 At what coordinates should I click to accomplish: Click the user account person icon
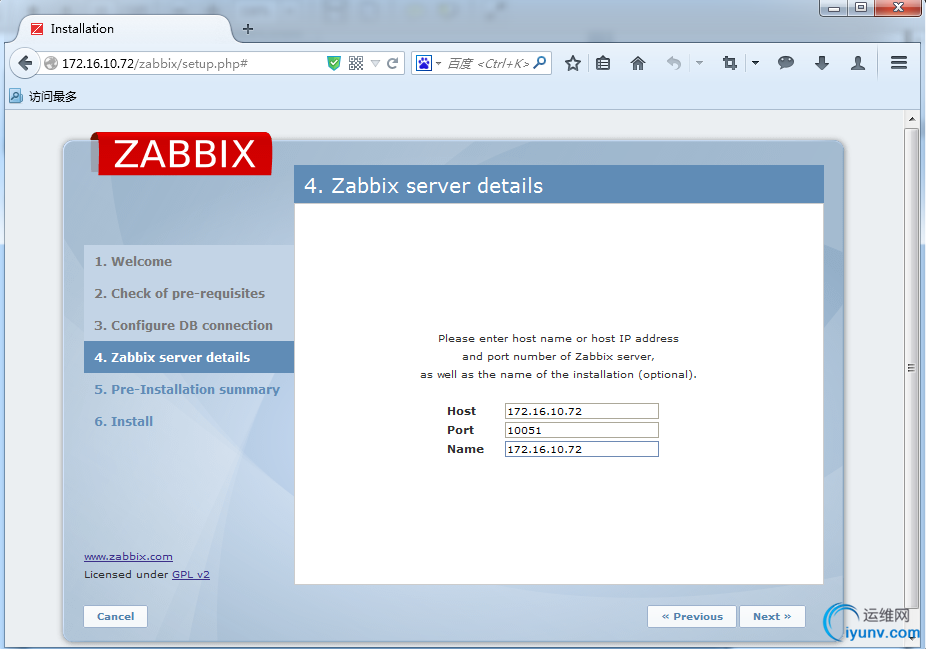858,63
